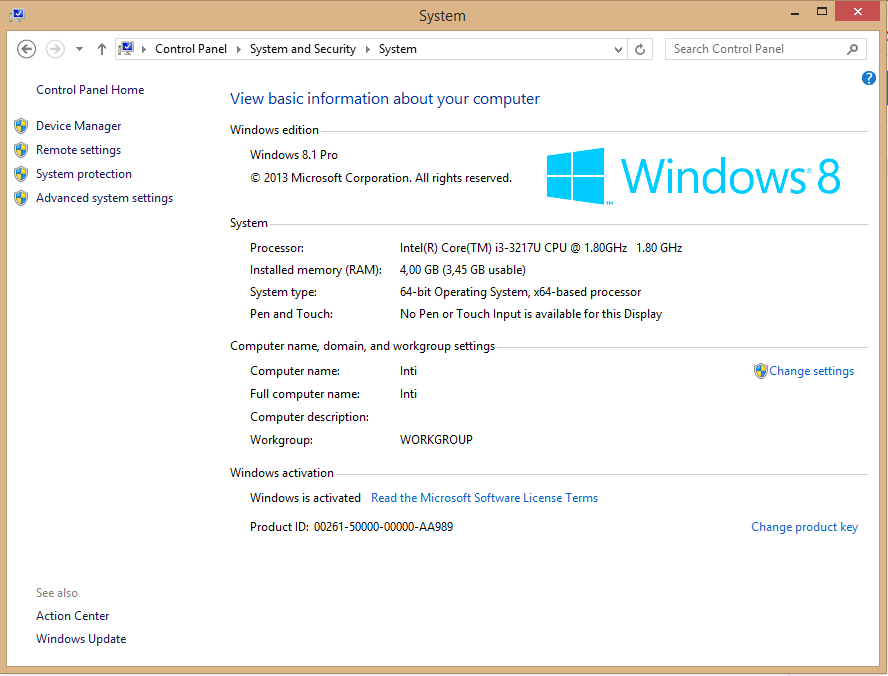Click the search magnifier icon

(x=852, y=49)
